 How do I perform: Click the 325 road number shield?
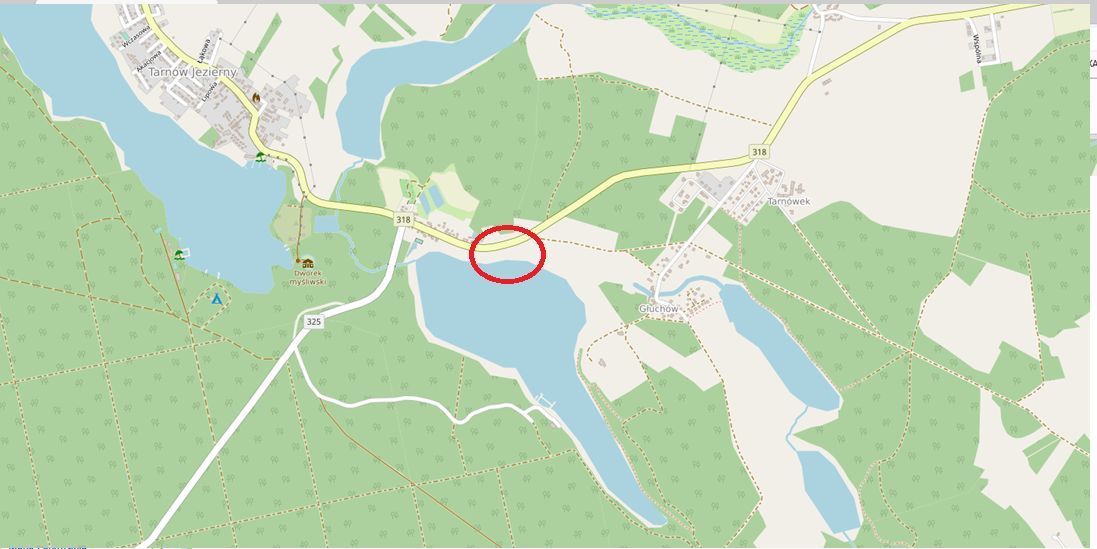pos(313,321)
